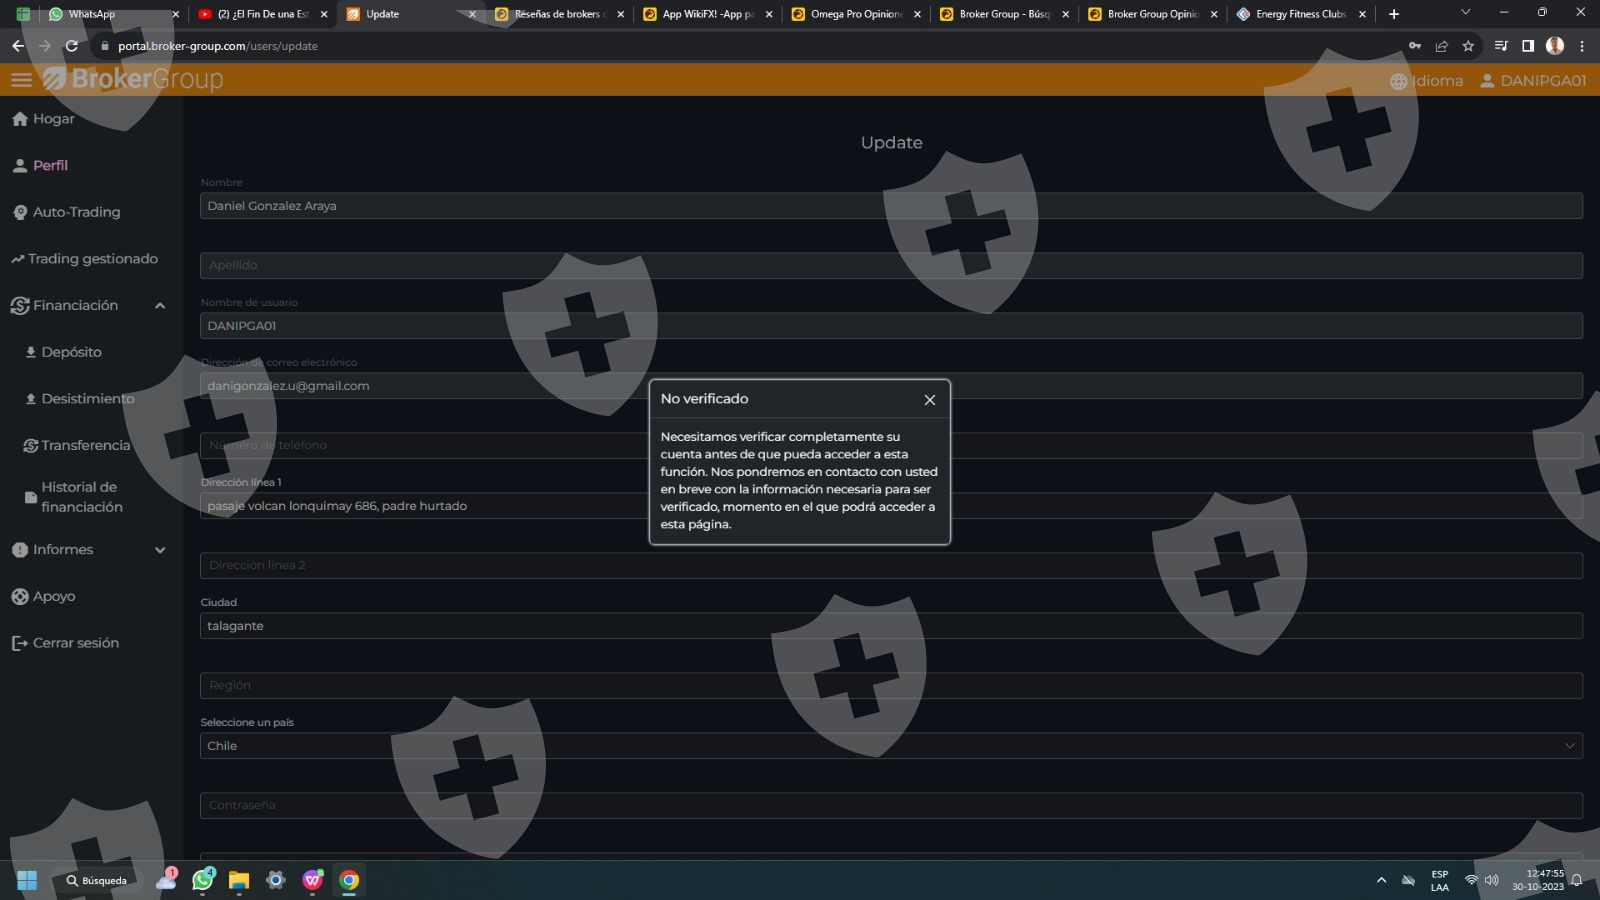
Task: Click the Apoyo support icon
Action: (20, 597)
